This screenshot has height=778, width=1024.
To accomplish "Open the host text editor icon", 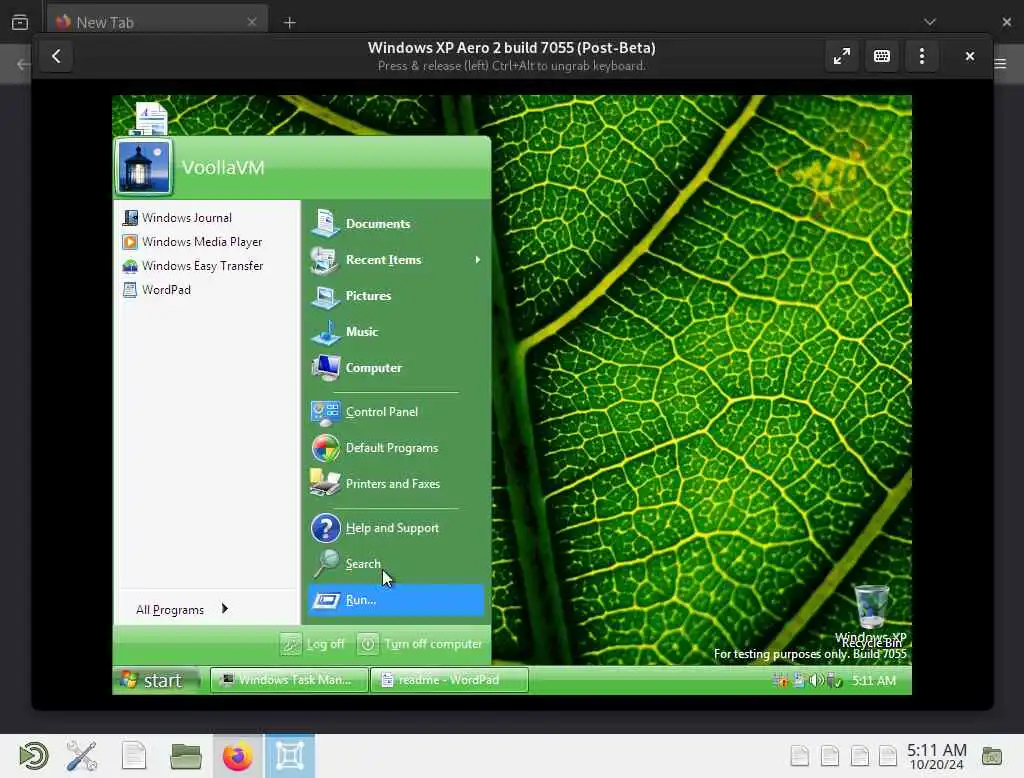I will (134, 756).
